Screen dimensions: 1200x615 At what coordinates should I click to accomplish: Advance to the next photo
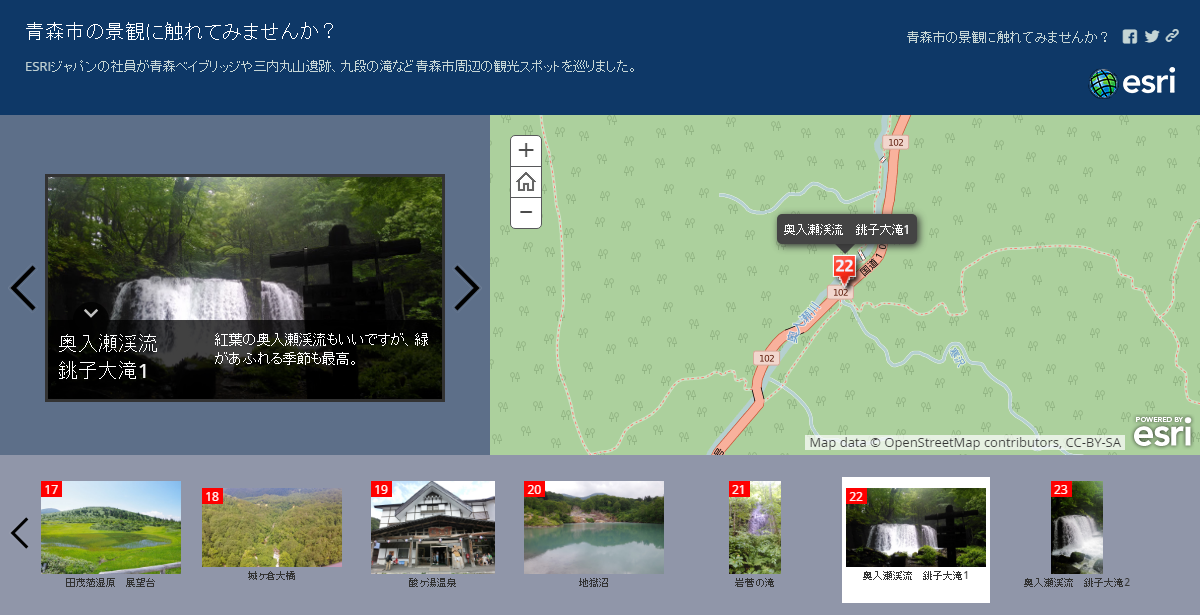[x=466, y=288]
